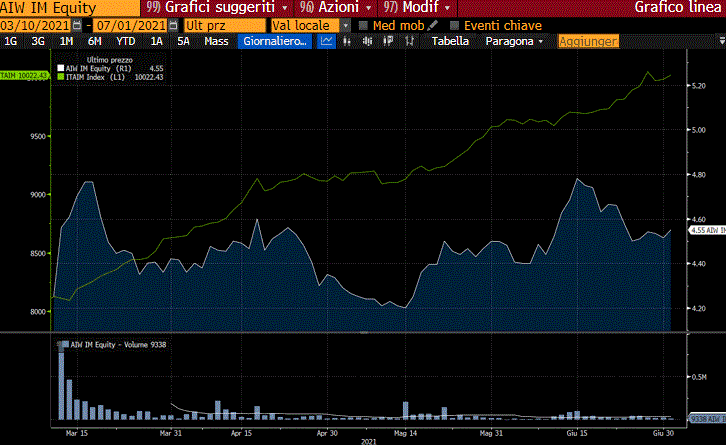The width and height of the screenshot is (726, 445).
Task: Click the Aggiunger input field
Action: tap(588, 41)
